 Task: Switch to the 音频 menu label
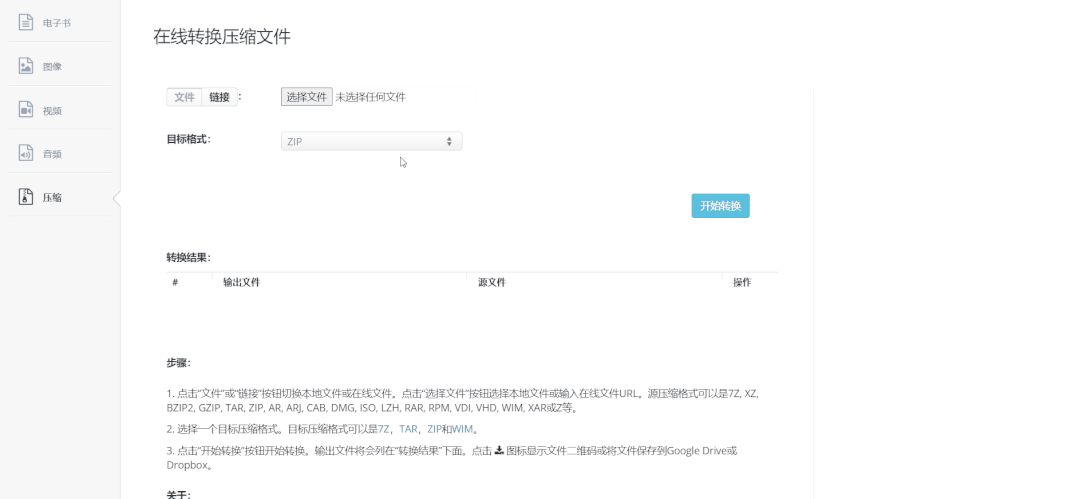(x=52, y=154)
